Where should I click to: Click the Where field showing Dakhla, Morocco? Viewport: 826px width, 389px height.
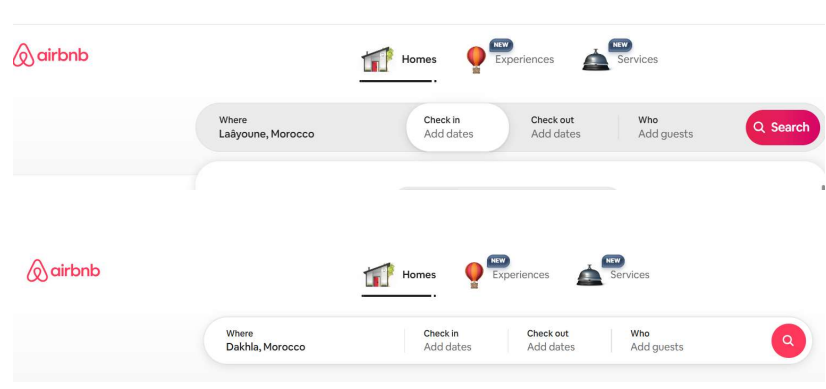(304, 341)
